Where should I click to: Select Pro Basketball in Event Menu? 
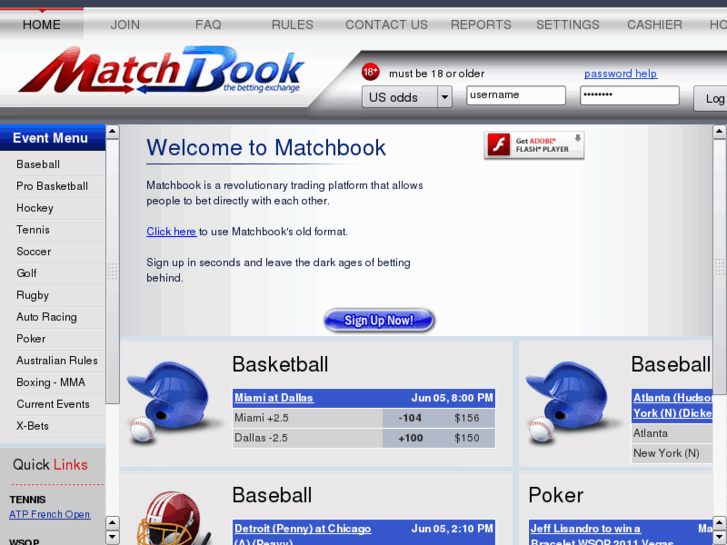[x=52, y=186]
